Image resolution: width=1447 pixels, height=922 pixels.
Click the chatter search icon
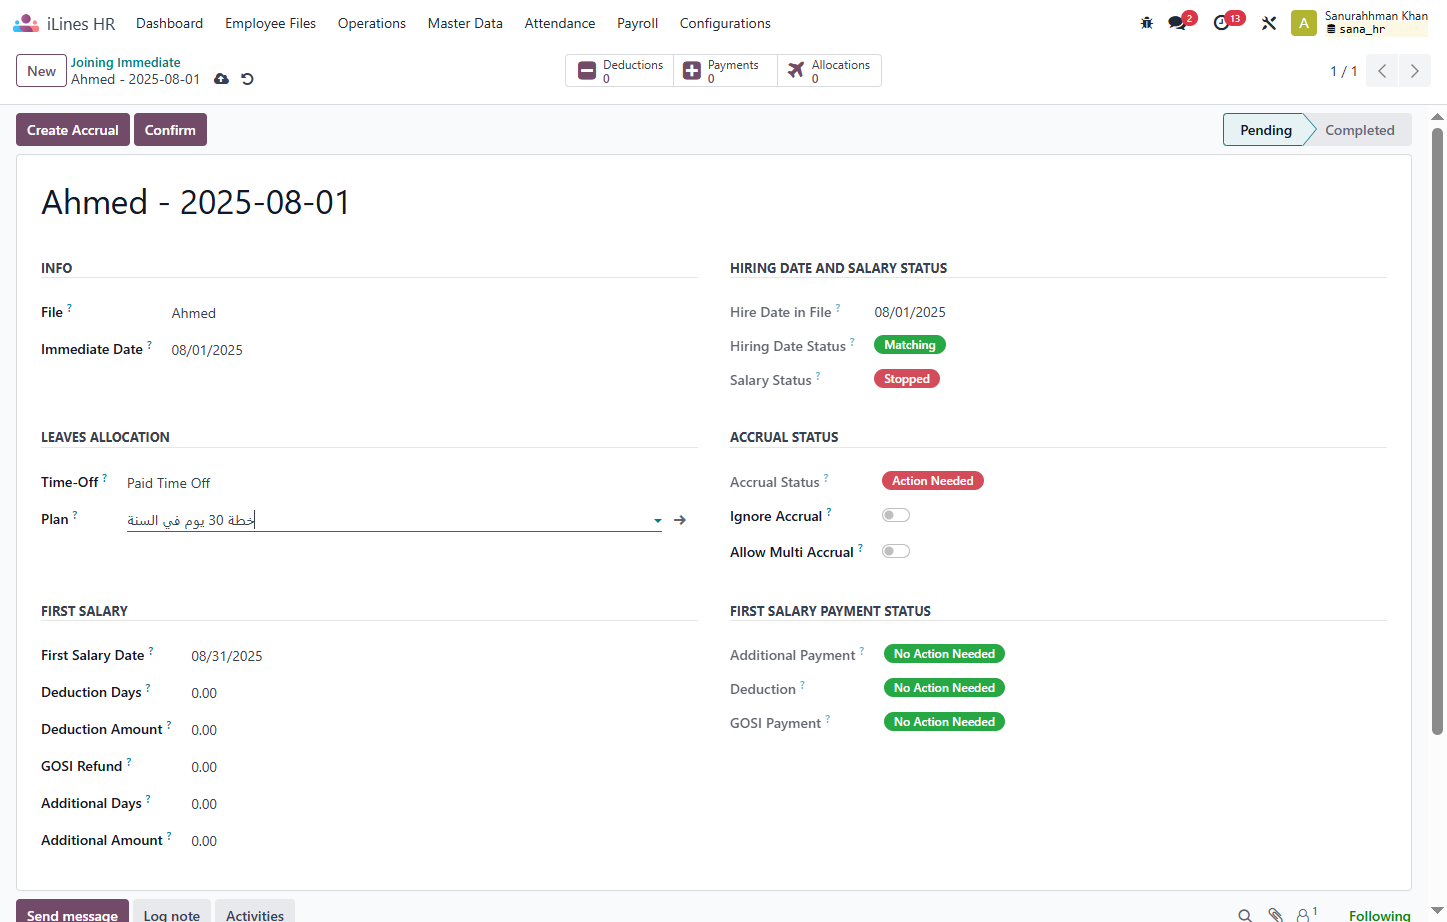pyautogui.click(x=1245, y=915)
